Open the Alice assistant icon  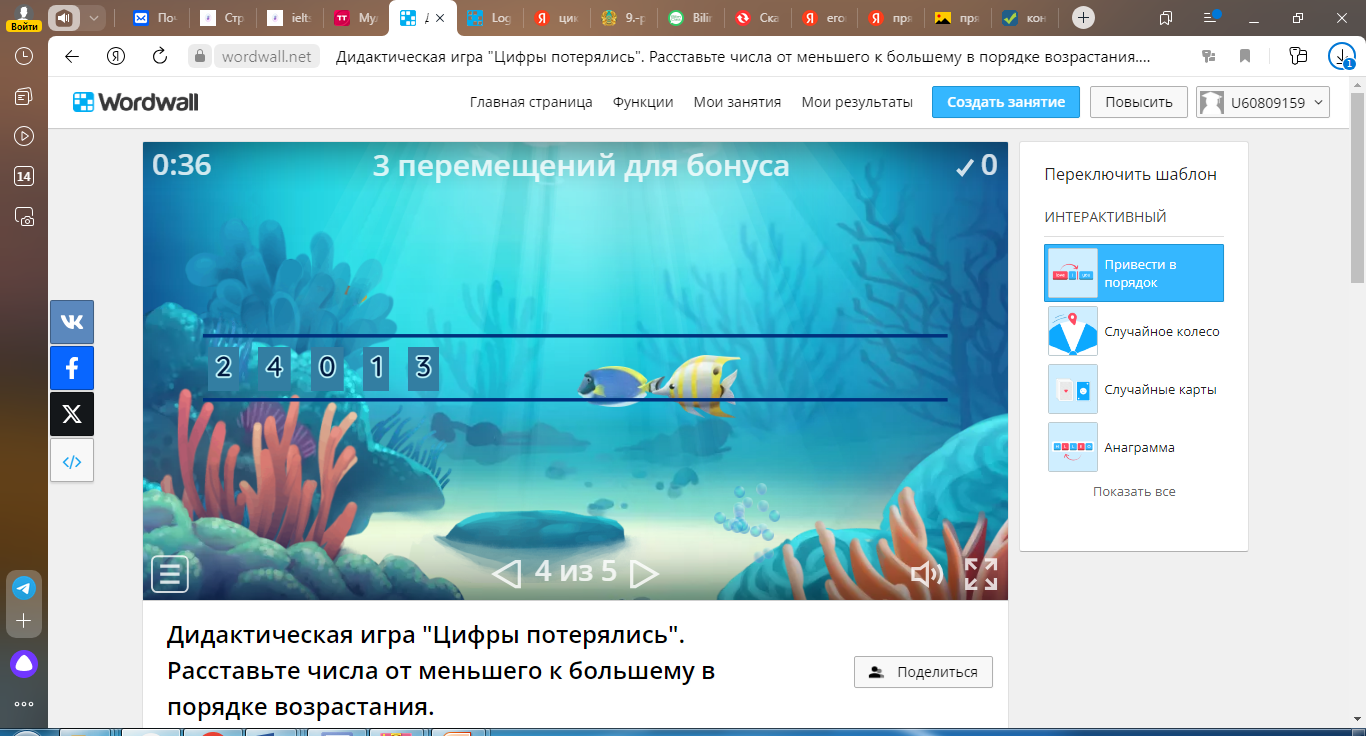pyautogui.click(x=24, y=663)
